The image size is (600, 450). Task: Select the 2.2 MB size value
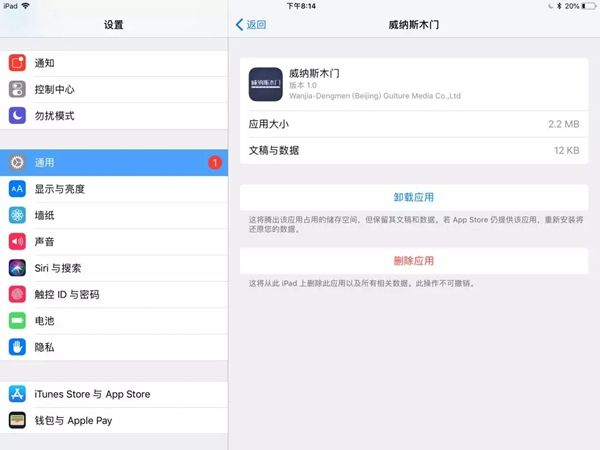tap(564, 124)
